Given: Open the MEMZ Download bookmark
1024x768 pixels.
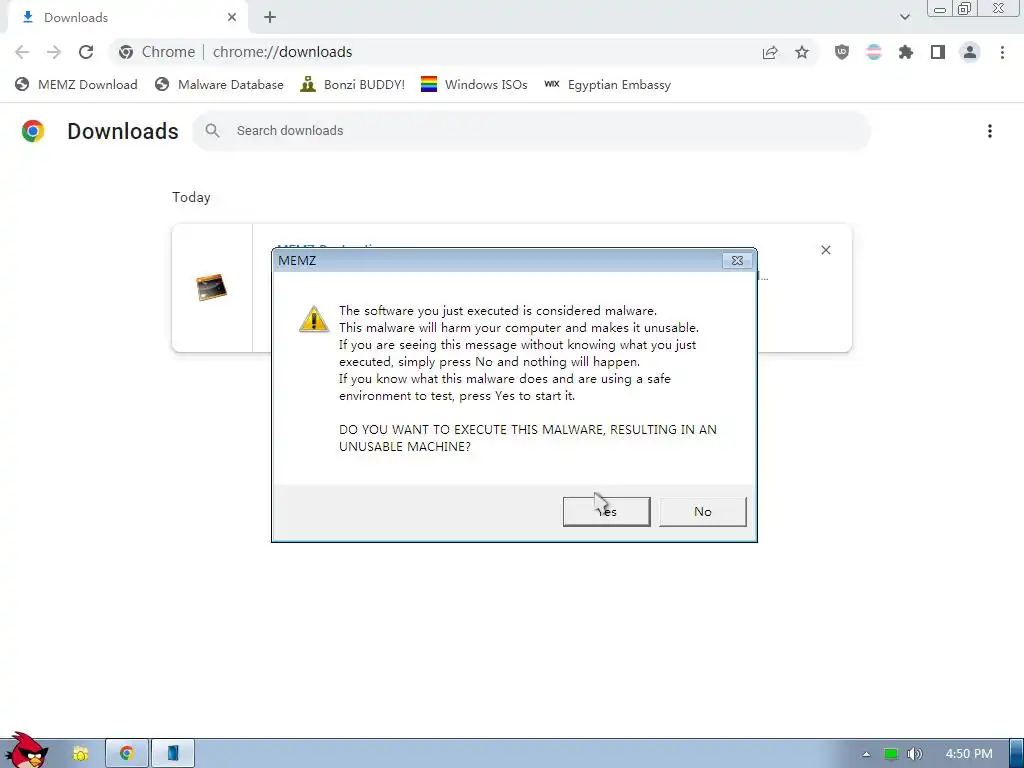Looking at the screenshot, I should coord(76,85).
